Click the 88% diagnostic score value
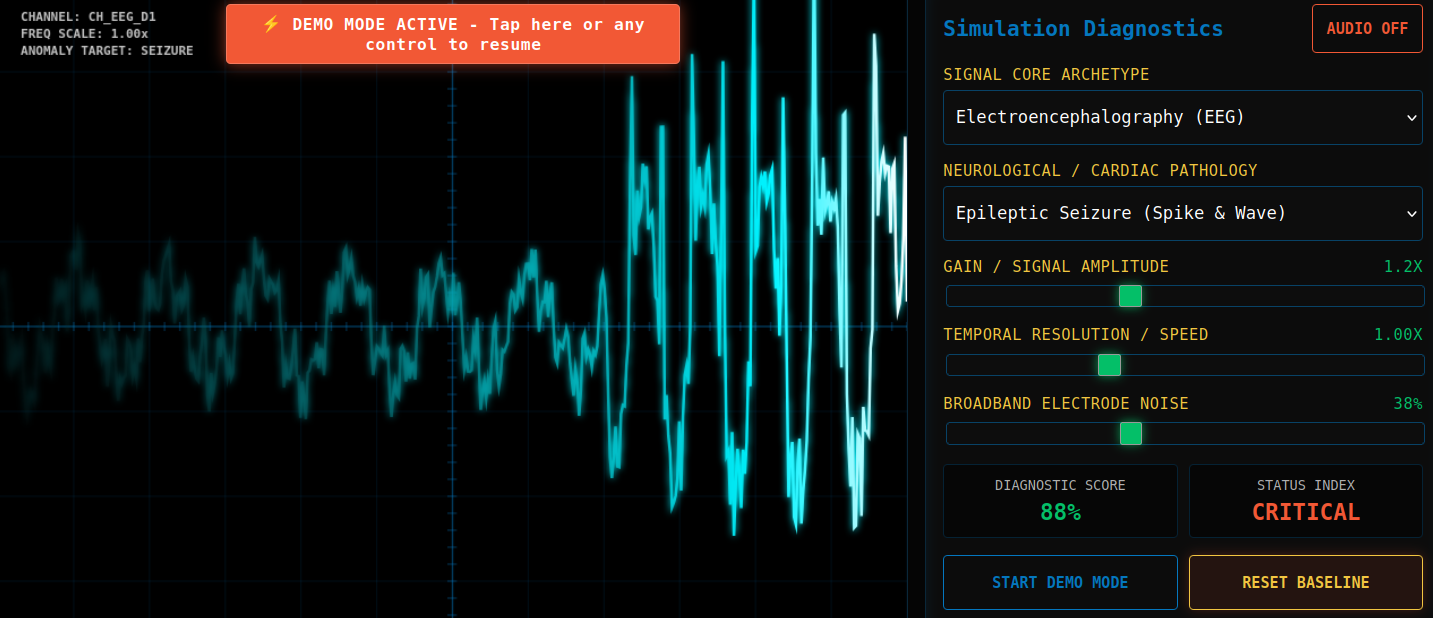Viewport: 1433px width, 618px height. coord(1060,512)
